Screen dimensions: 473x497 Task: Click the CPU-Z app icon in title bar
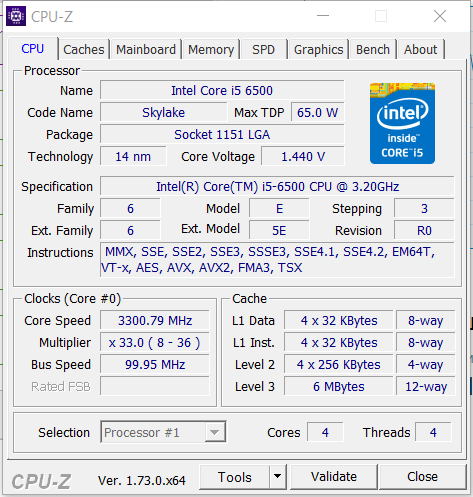(x=16, y=16)
